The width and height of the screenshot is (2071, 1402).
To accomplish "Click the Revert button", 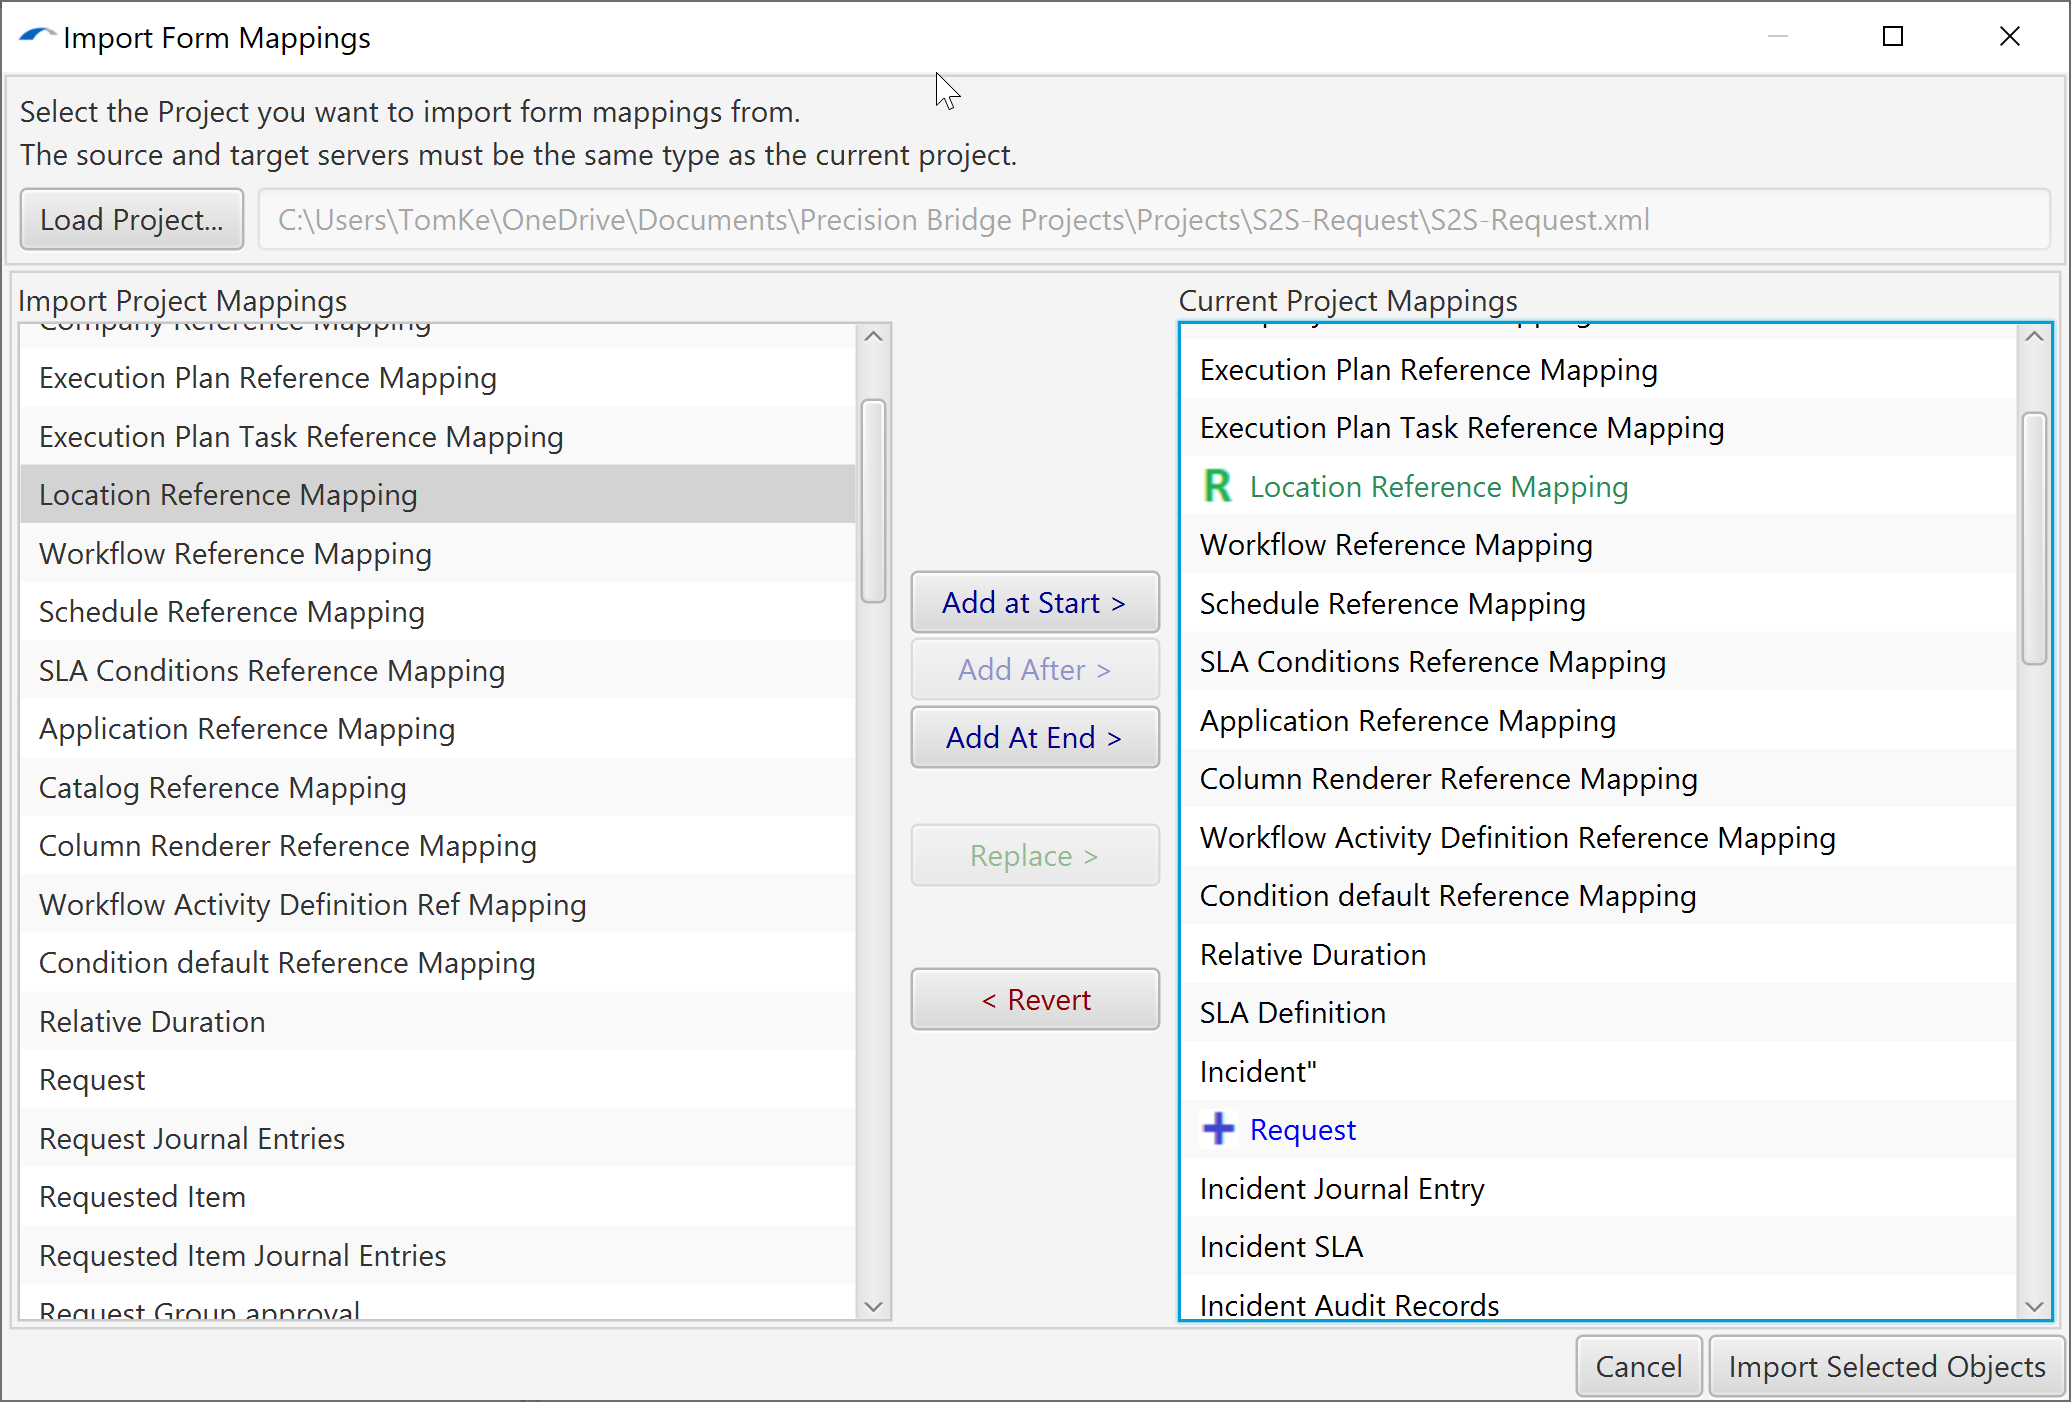I will click(x=1035, y=999).
